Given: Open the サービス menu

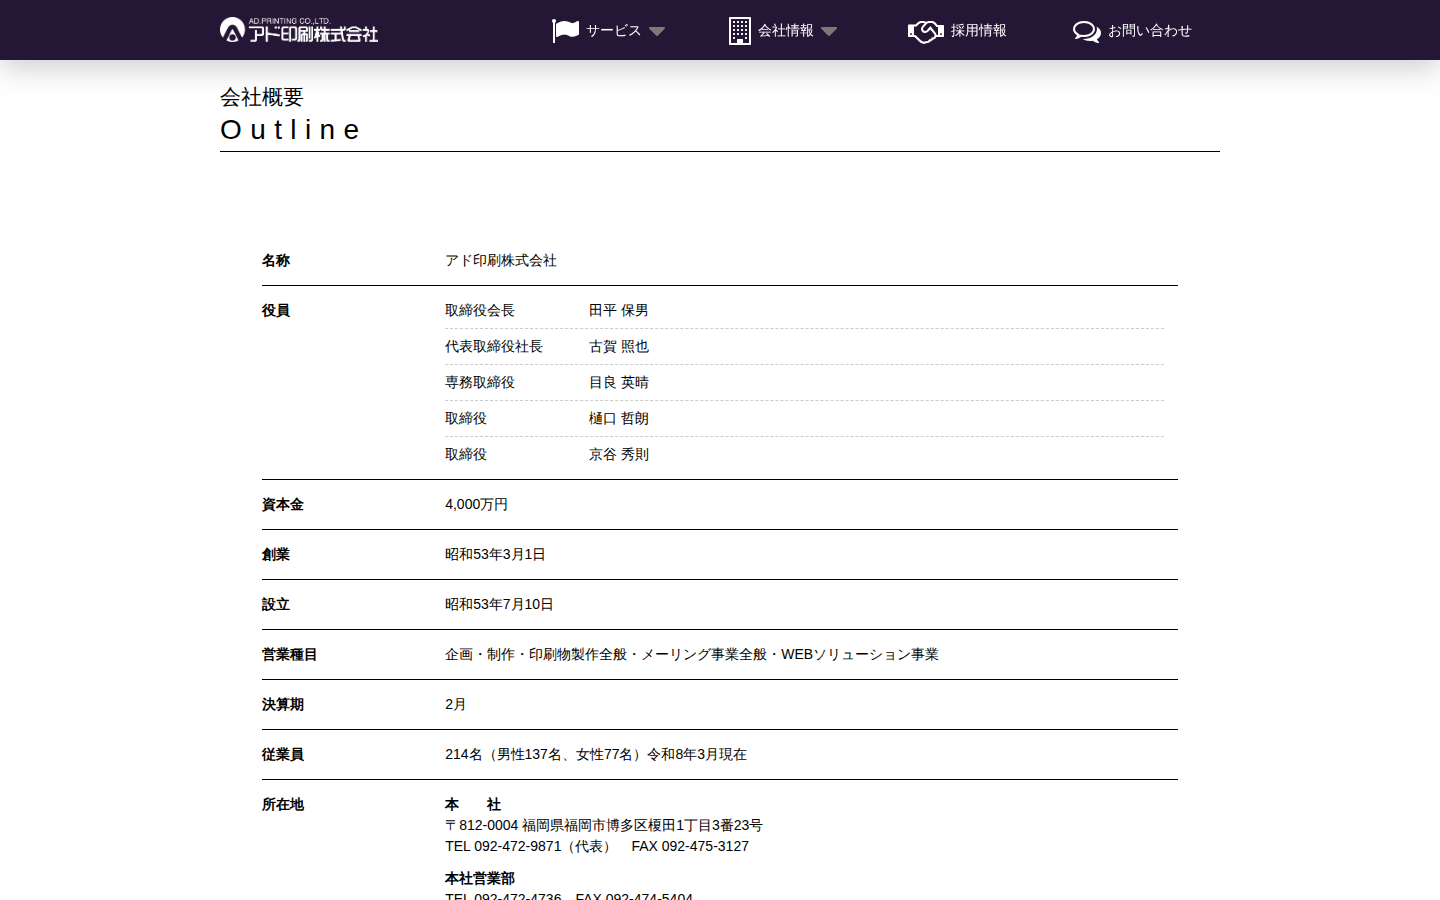Looking at the screenshot, I should click(613, 31).
